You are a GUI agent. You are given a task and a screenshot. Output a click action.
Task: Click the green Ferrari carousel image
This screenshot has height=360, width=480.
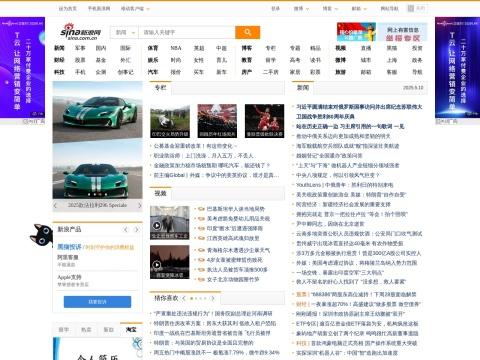click(x=97, y=140)
